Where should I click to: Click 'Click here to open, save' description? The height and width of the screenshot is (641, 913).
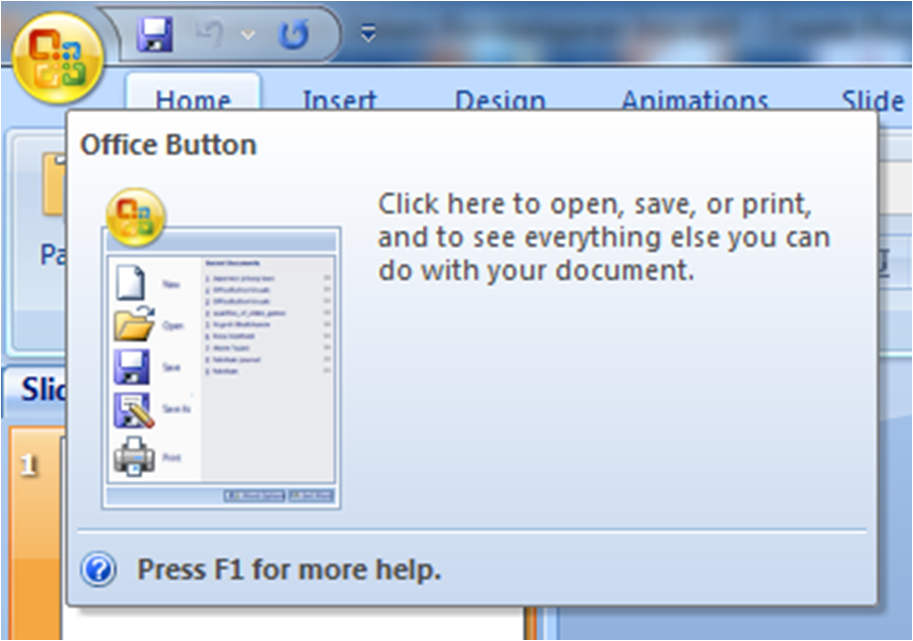pos(604,238)
